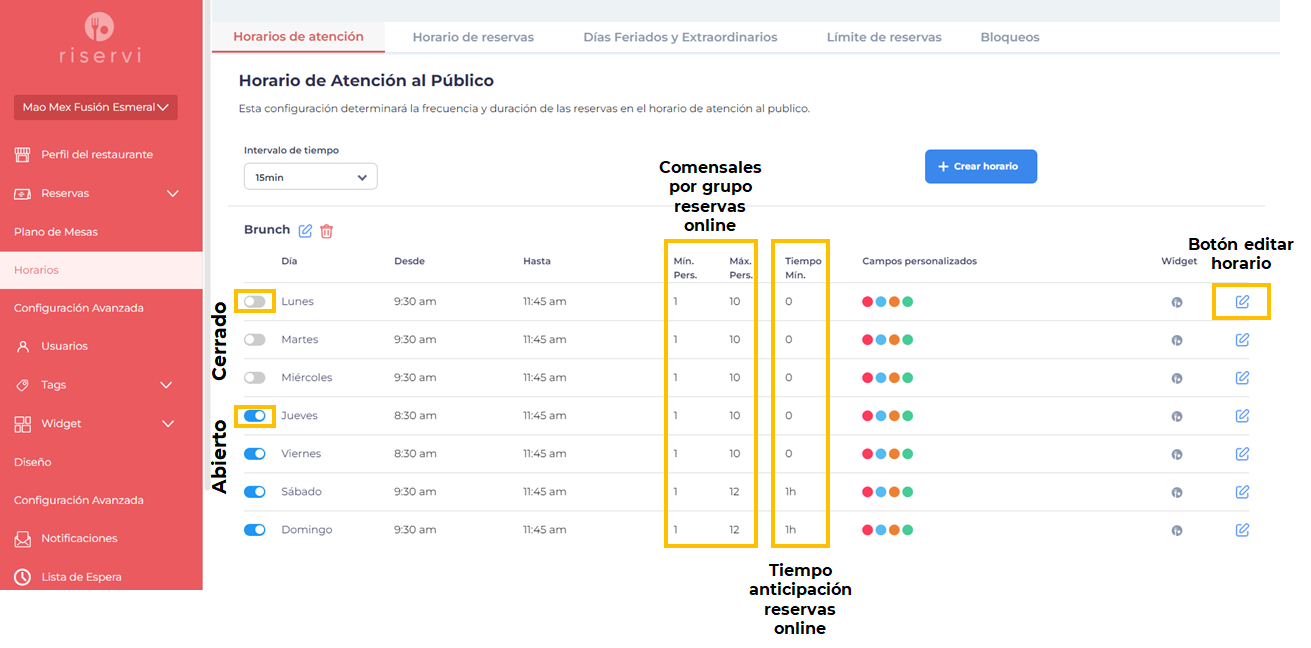1311x648 pixels.
Task: Edit the Lunes schedule row
Action: (x=1242, y=302)
